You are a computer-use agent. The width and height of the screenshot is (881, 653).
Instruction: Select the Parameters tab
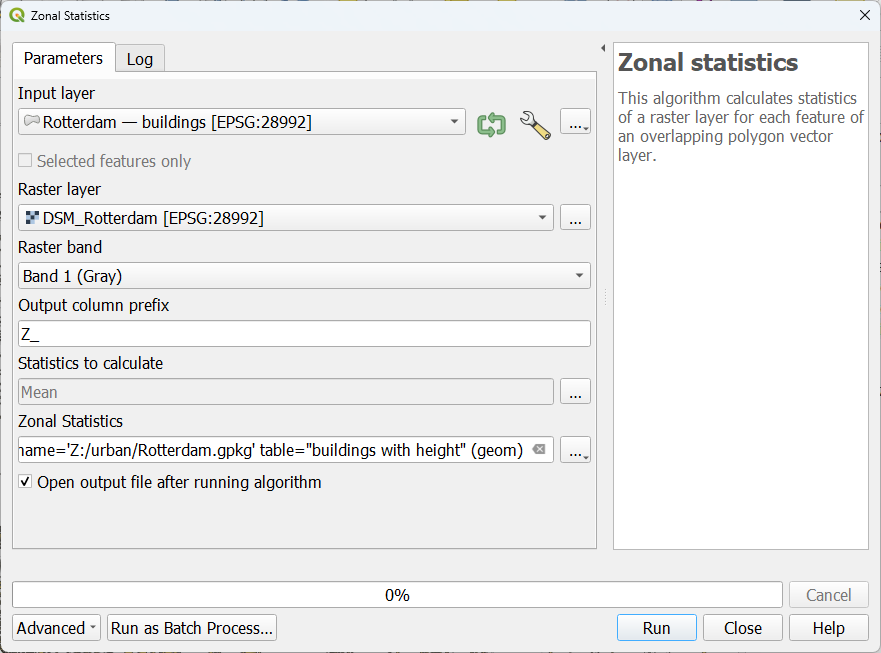[x=63, y=58]
